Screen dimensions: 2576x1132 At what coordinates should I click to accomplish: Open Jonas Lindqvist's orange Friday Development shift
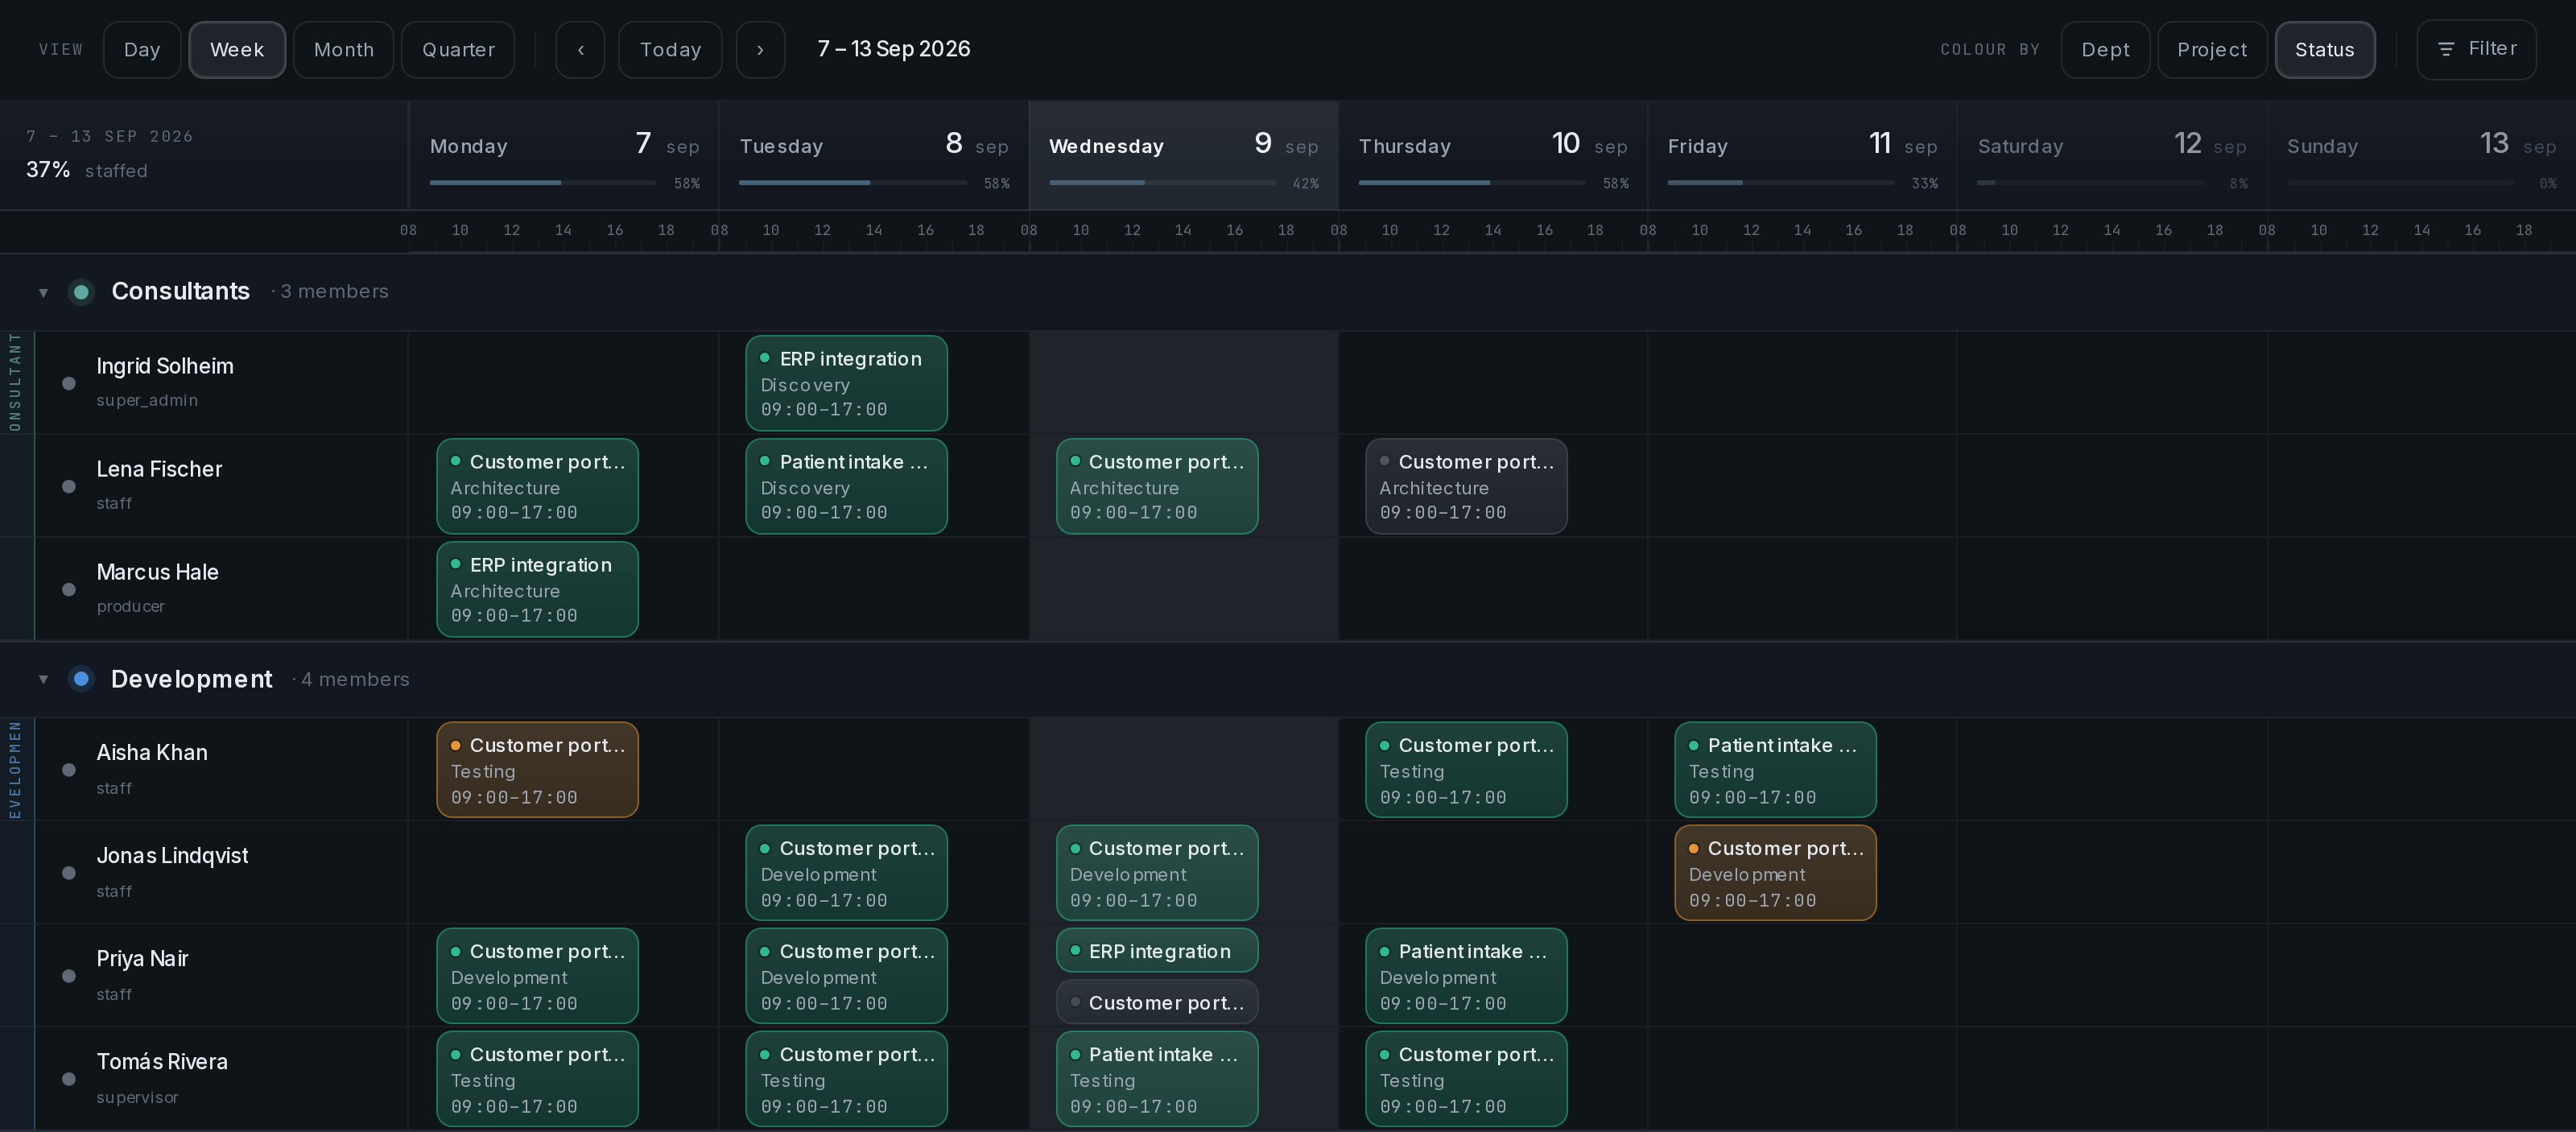coord(1775,873)
